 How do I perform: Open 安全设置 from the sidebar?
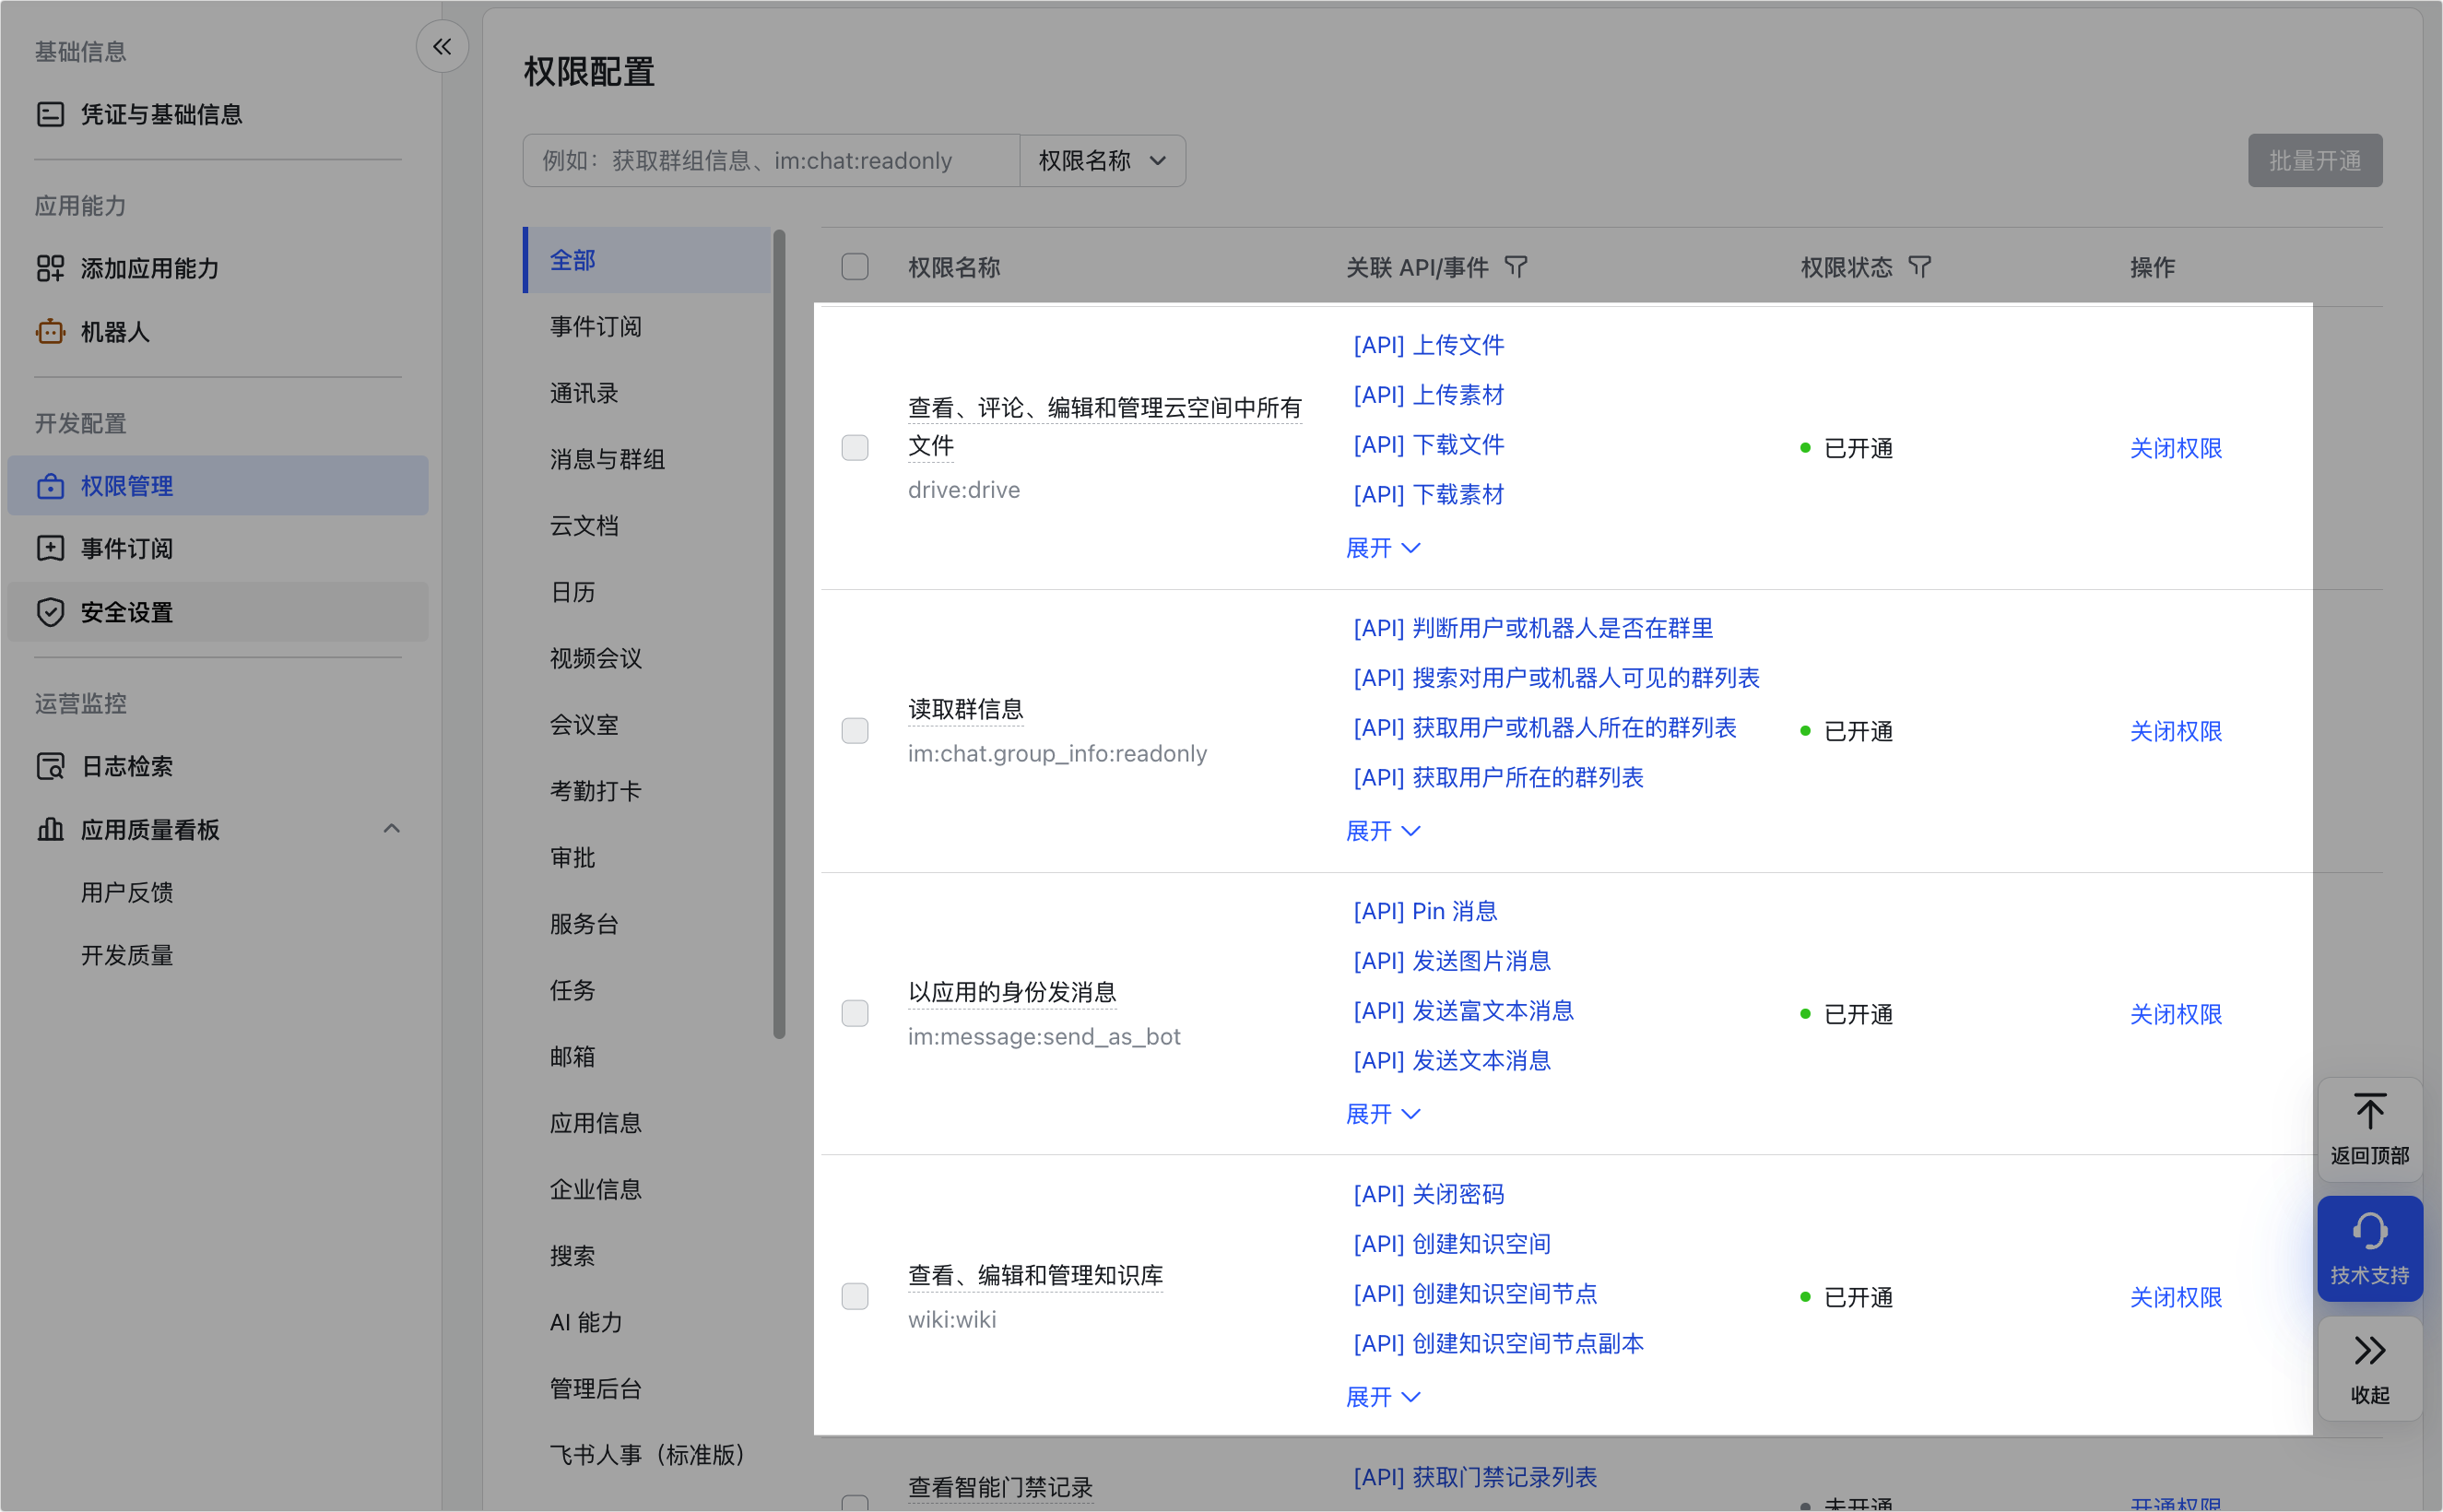pyautogui.click(x=127, y=612)
